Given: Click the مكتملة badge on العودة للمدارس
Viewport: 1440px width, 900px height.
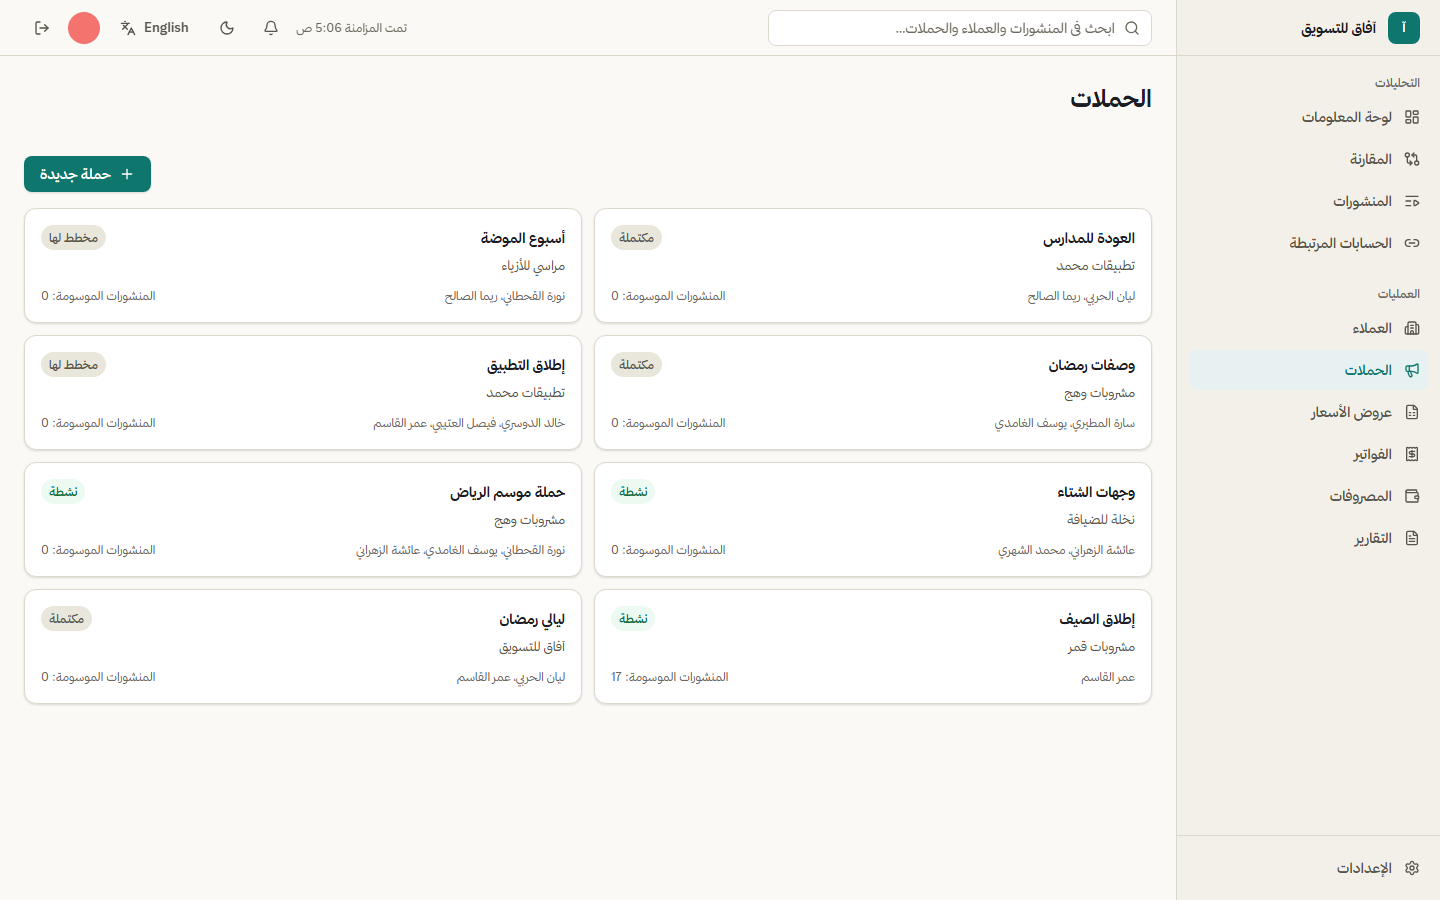Looking at the screenshot, I should point(636,238).
